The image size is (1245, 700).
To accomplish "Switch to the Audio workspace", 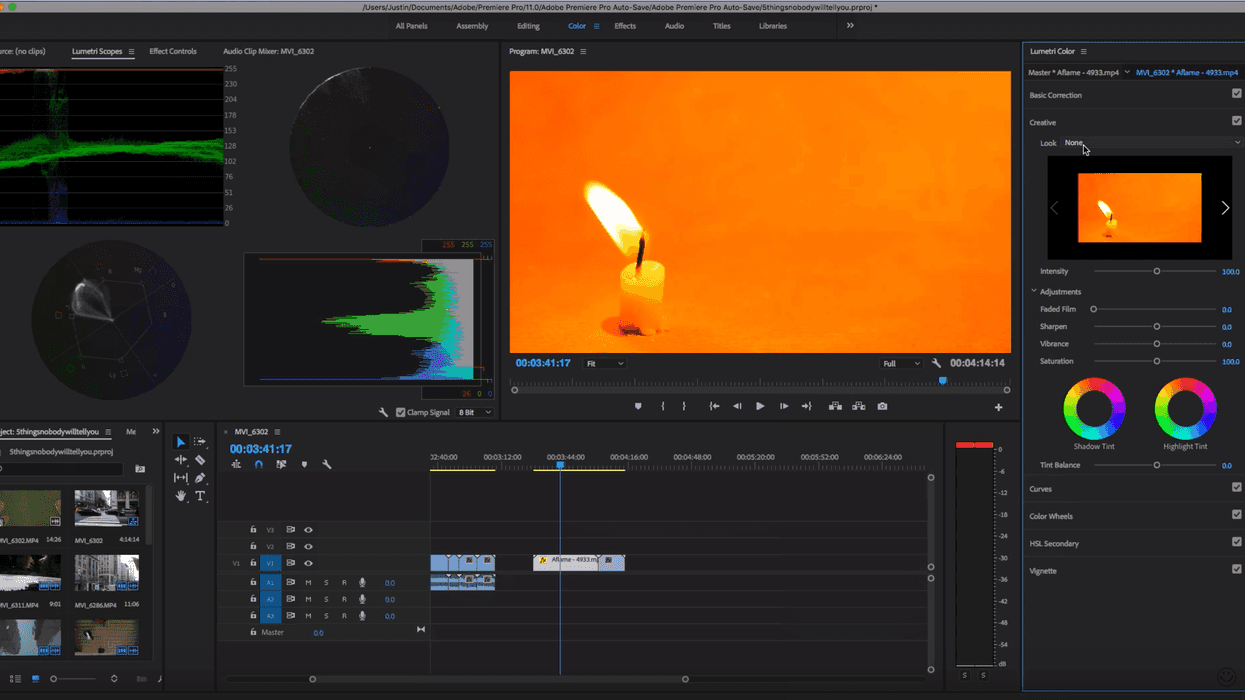I will point(675,26).
